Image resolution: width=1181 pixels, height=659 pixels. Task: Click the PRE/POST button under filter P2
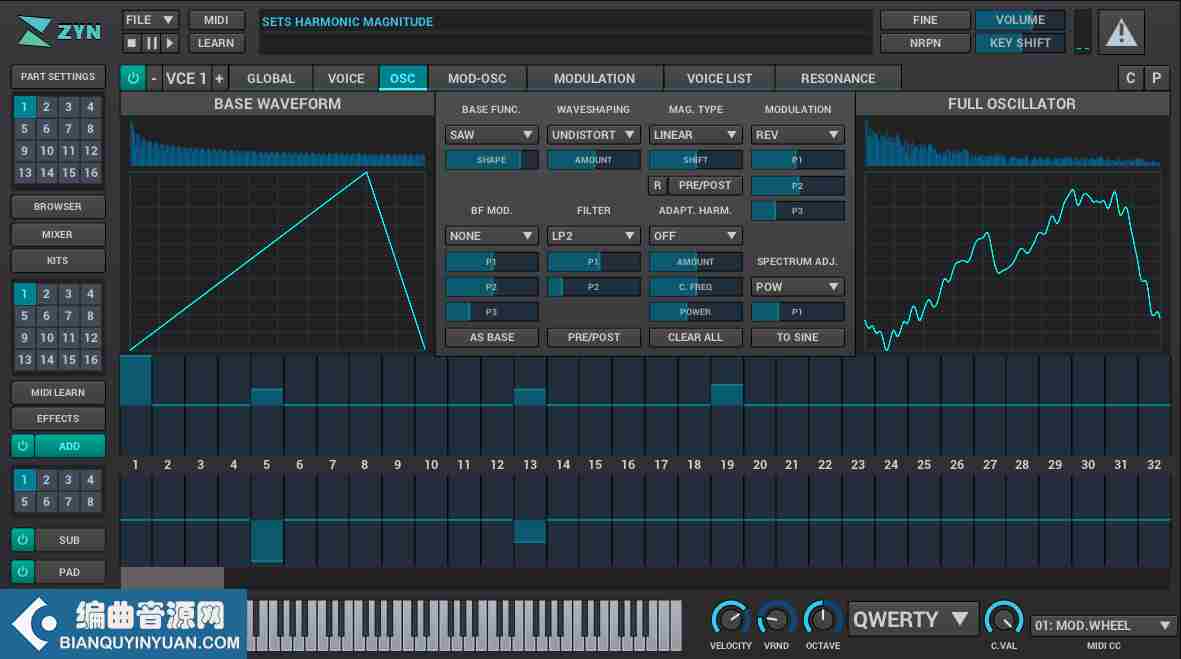[x=594, y=337]
